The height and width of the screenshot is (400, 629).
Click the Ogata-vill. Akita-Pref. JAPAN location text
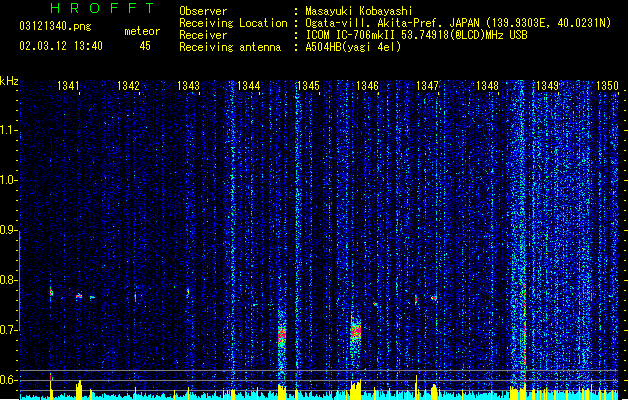(x=458, y=23)
